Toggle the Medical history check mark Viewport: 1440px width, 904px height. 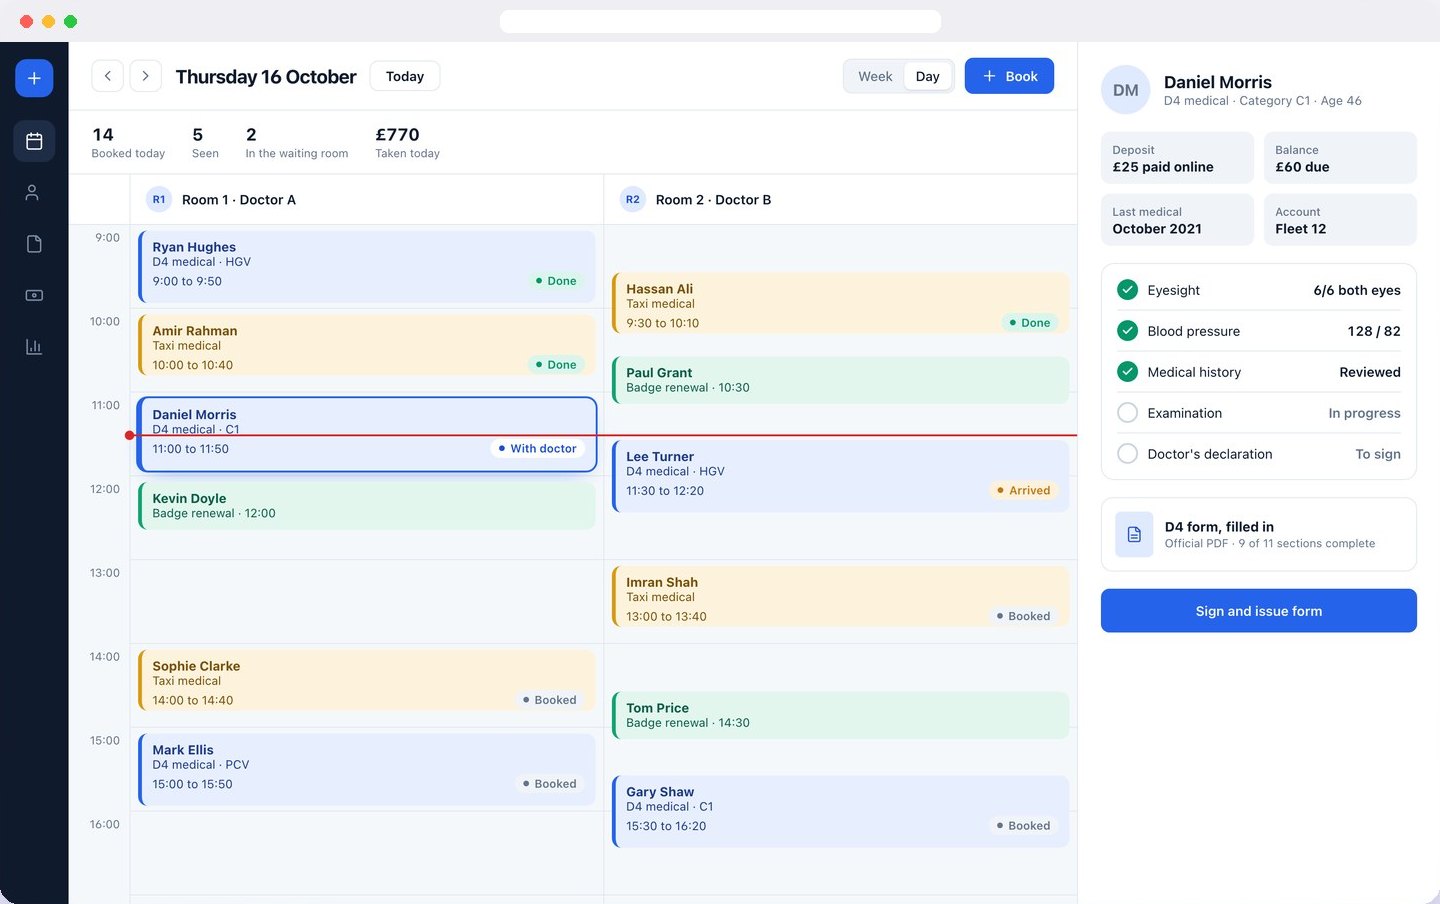coord(1127,372)
